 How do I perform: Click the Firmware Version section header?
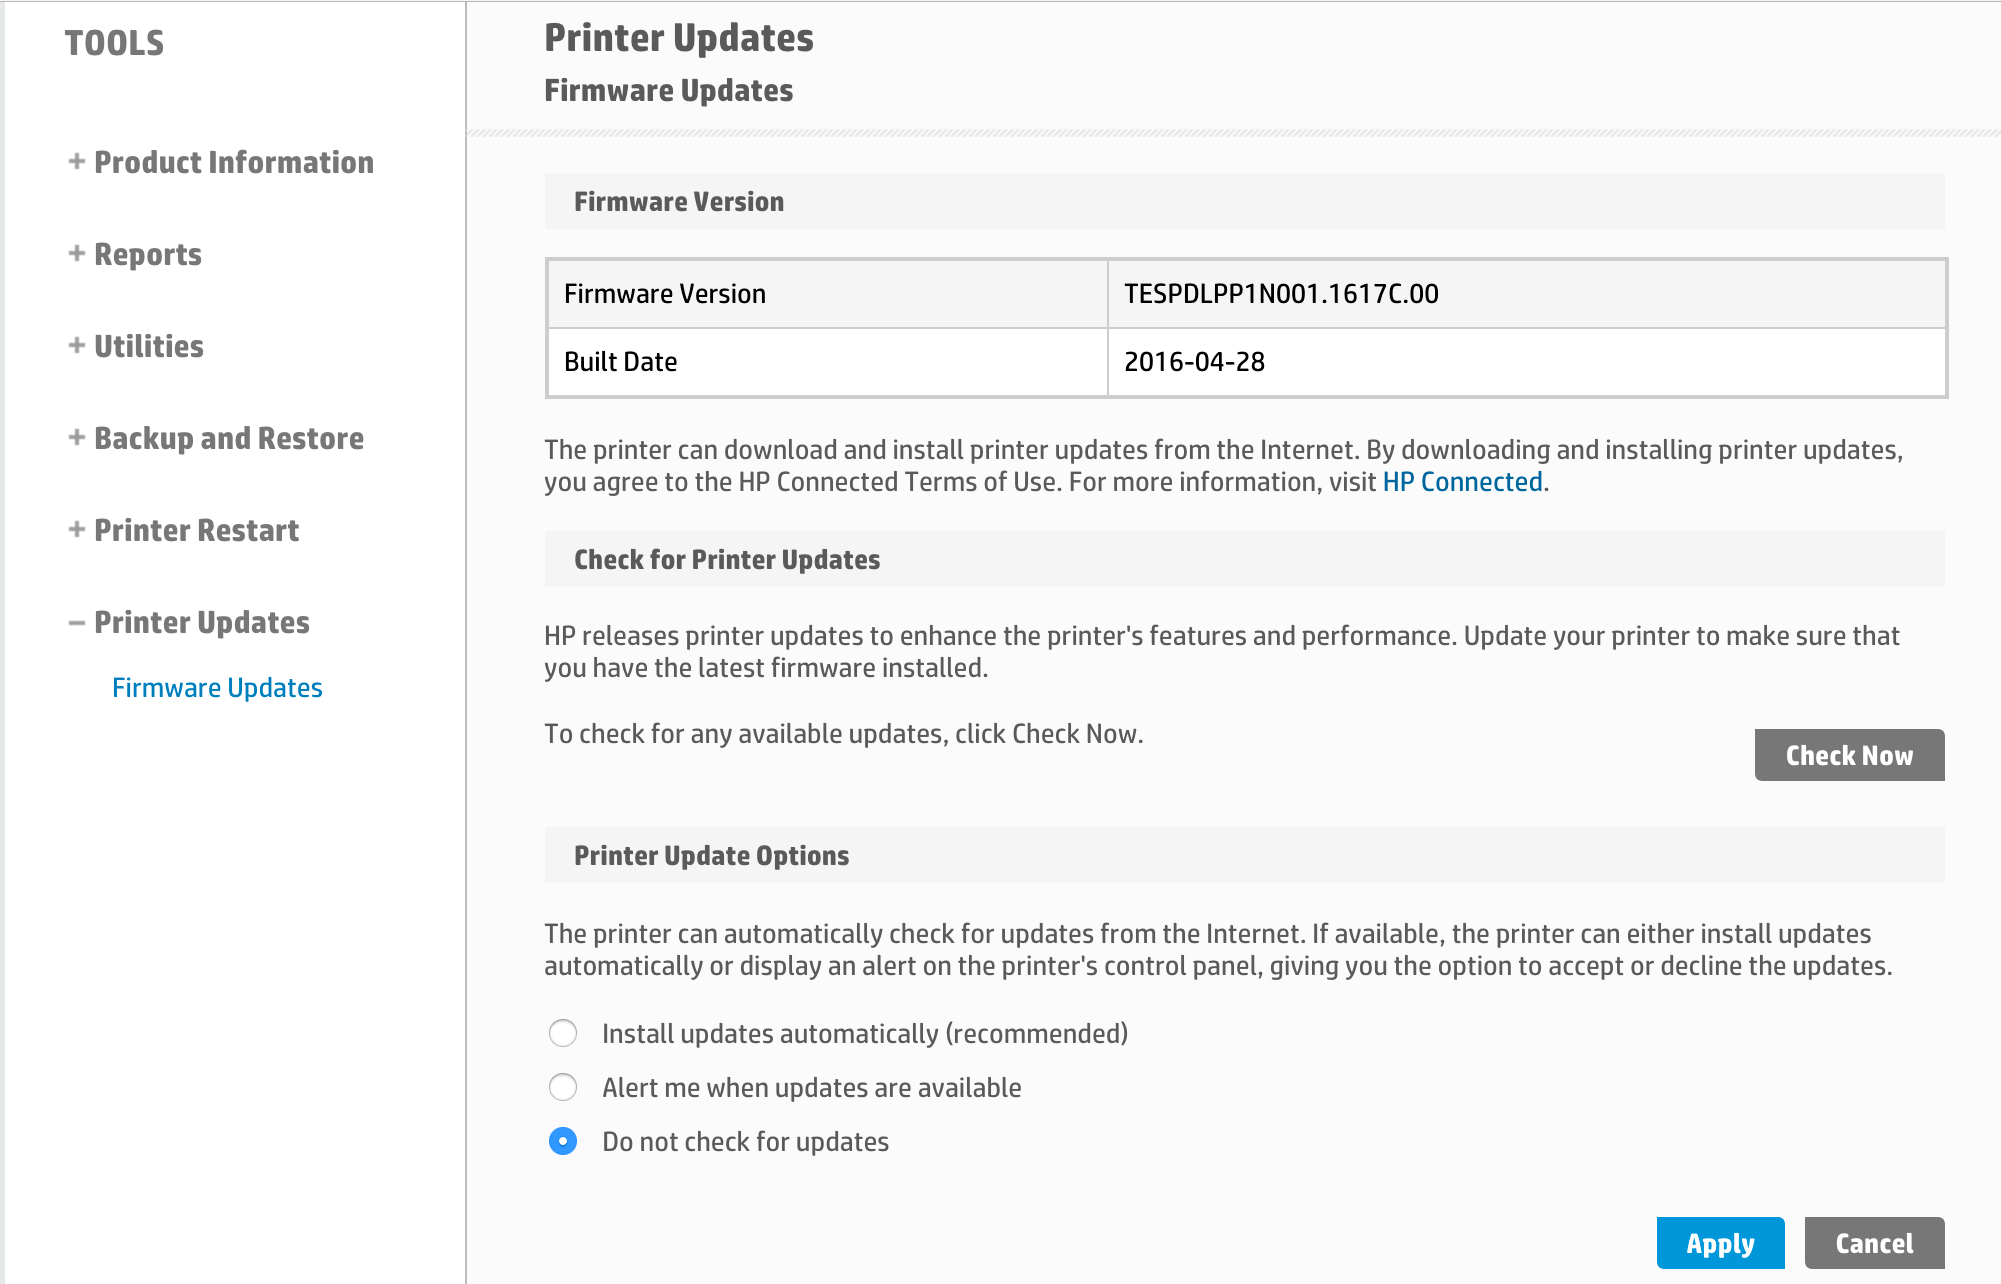pyautogui.click(x=678, y=201)
